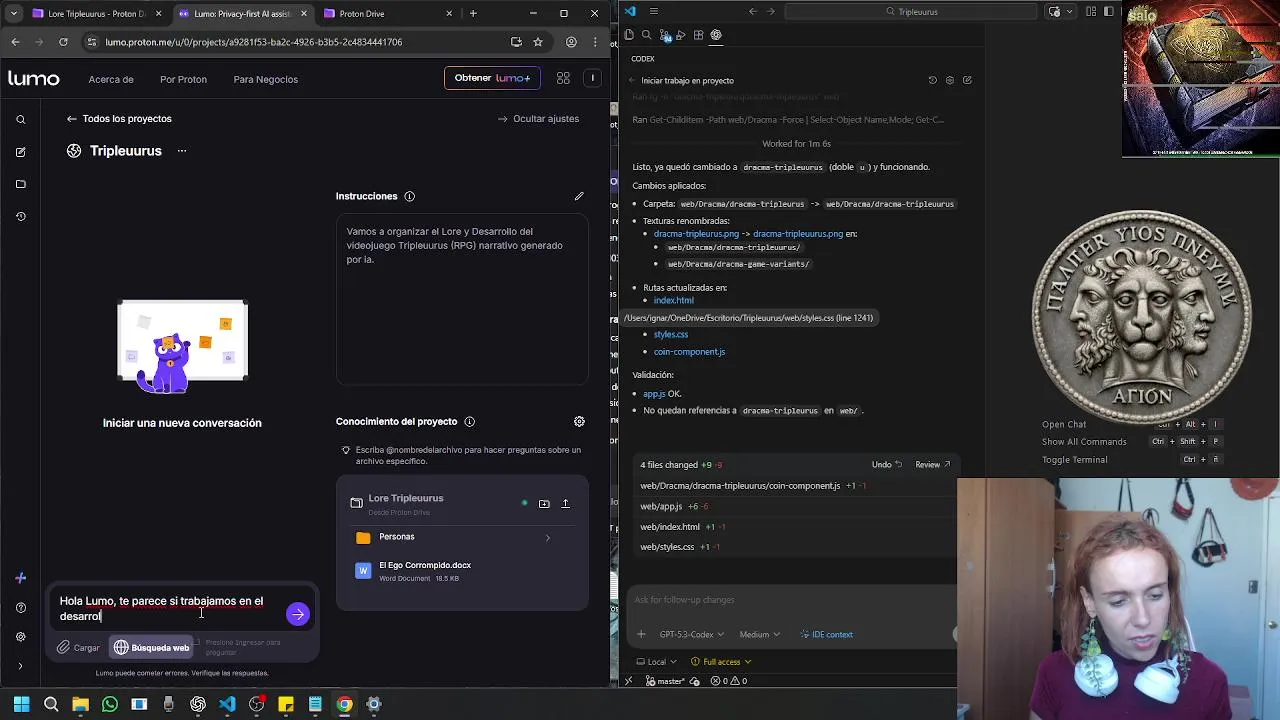The width and height of the screenshot is (1280, 720).
Task: Open the Acerca de menu
Action: 111,79
